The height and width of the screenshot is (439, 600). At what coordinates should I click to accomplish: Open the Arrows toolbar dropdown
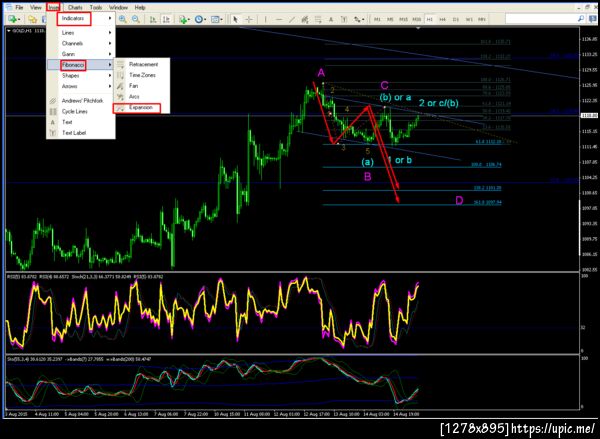point(359,19)
